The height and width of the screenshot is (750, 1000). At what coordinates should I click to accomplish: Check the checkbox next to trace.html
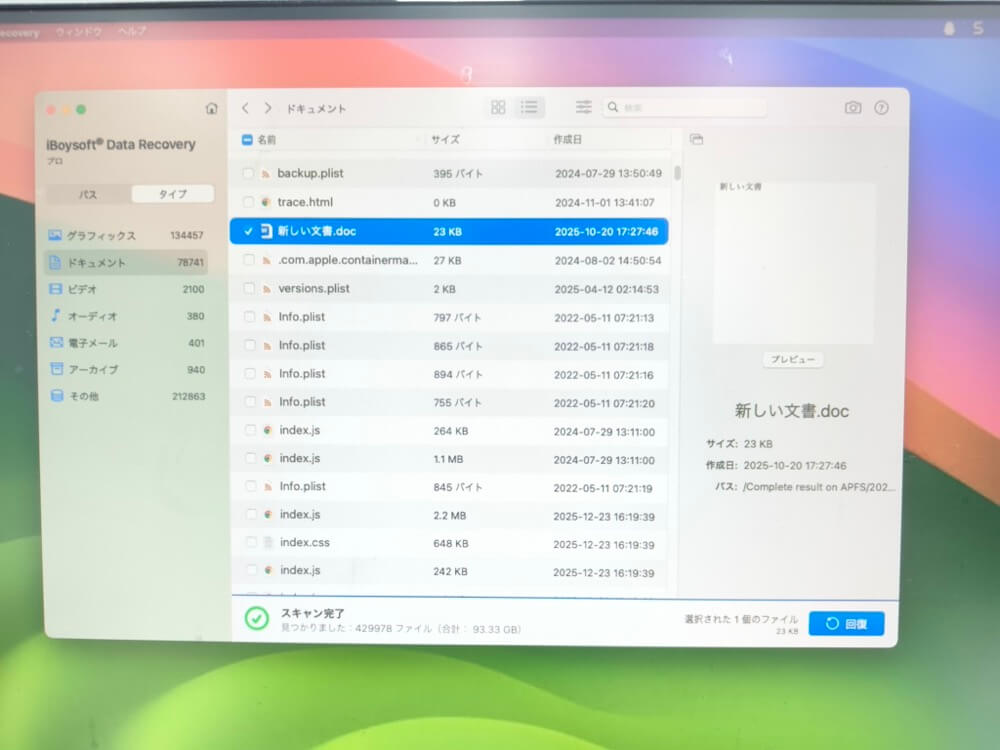[248, 202]
